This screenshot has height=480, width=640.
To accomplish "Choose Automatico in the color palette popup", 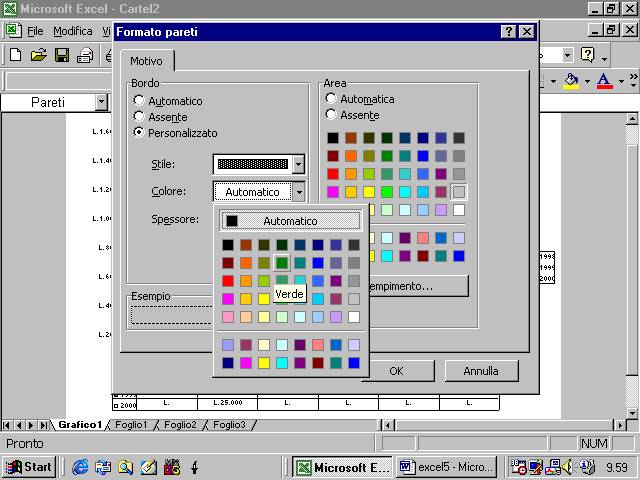I will pyautogui.click(x=290, y=221).
